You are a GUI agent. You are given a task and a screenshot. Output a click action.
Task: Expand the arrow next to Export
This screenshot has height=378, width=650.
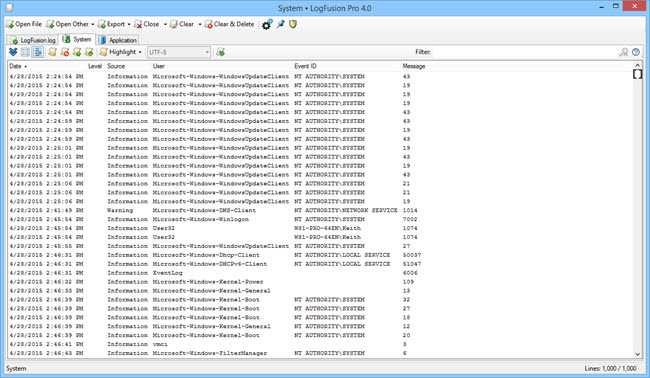pos(129,24)
